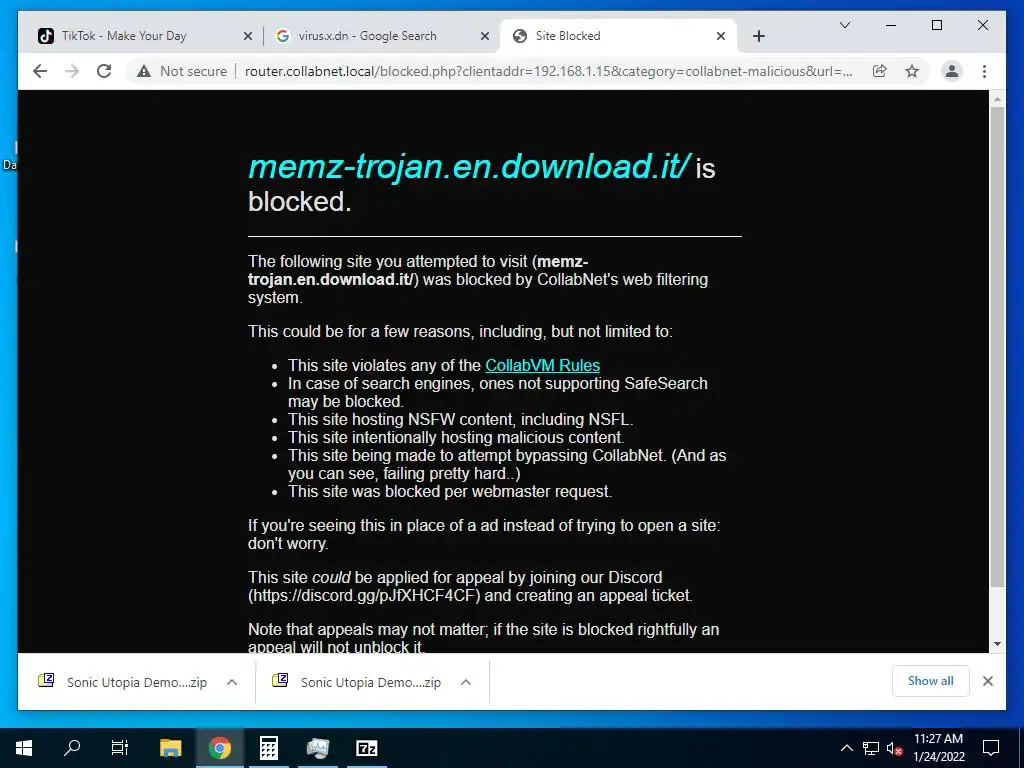Open File Explorer from the taskbar
This screenshot has height=768, width=1024.
click(170, 748)
